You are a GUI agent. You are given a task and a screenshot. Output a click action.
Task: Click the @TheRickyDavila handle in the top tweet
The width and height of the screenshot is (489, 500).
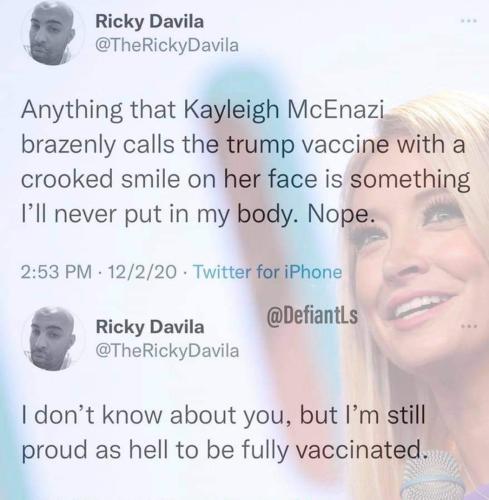point(167,45)
